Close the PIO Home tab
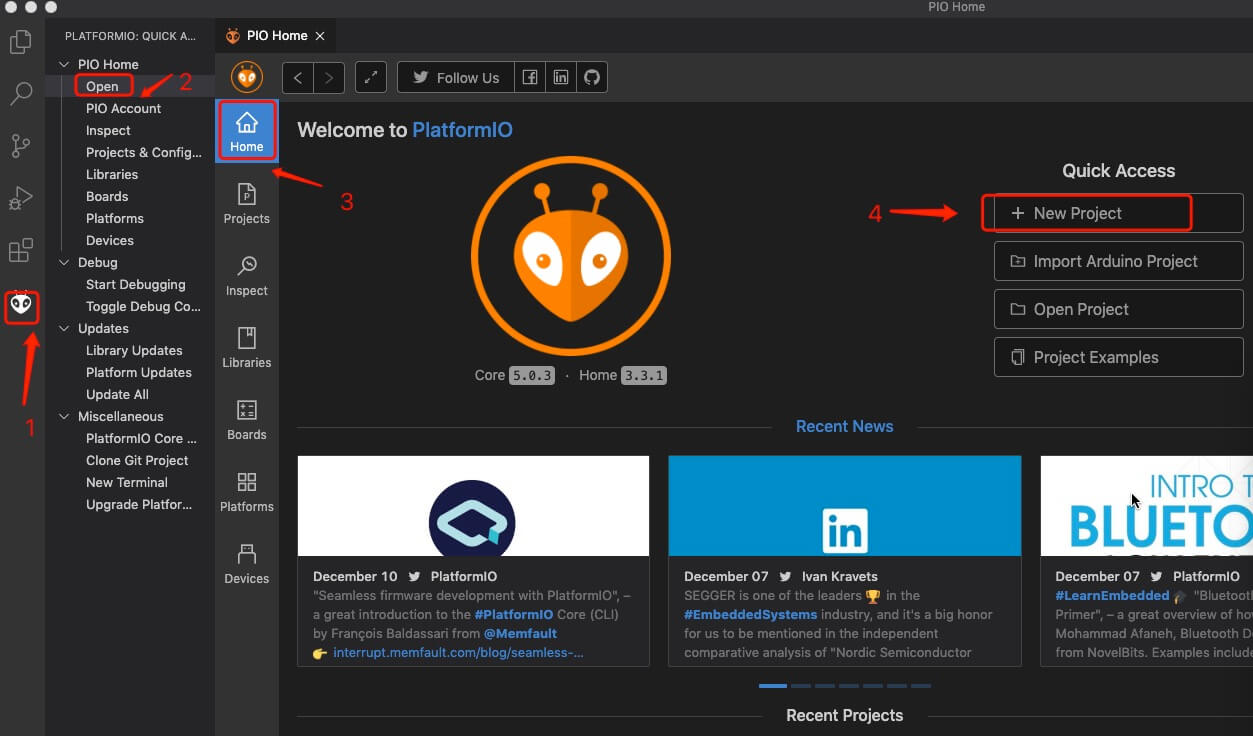 pos(320,36)
